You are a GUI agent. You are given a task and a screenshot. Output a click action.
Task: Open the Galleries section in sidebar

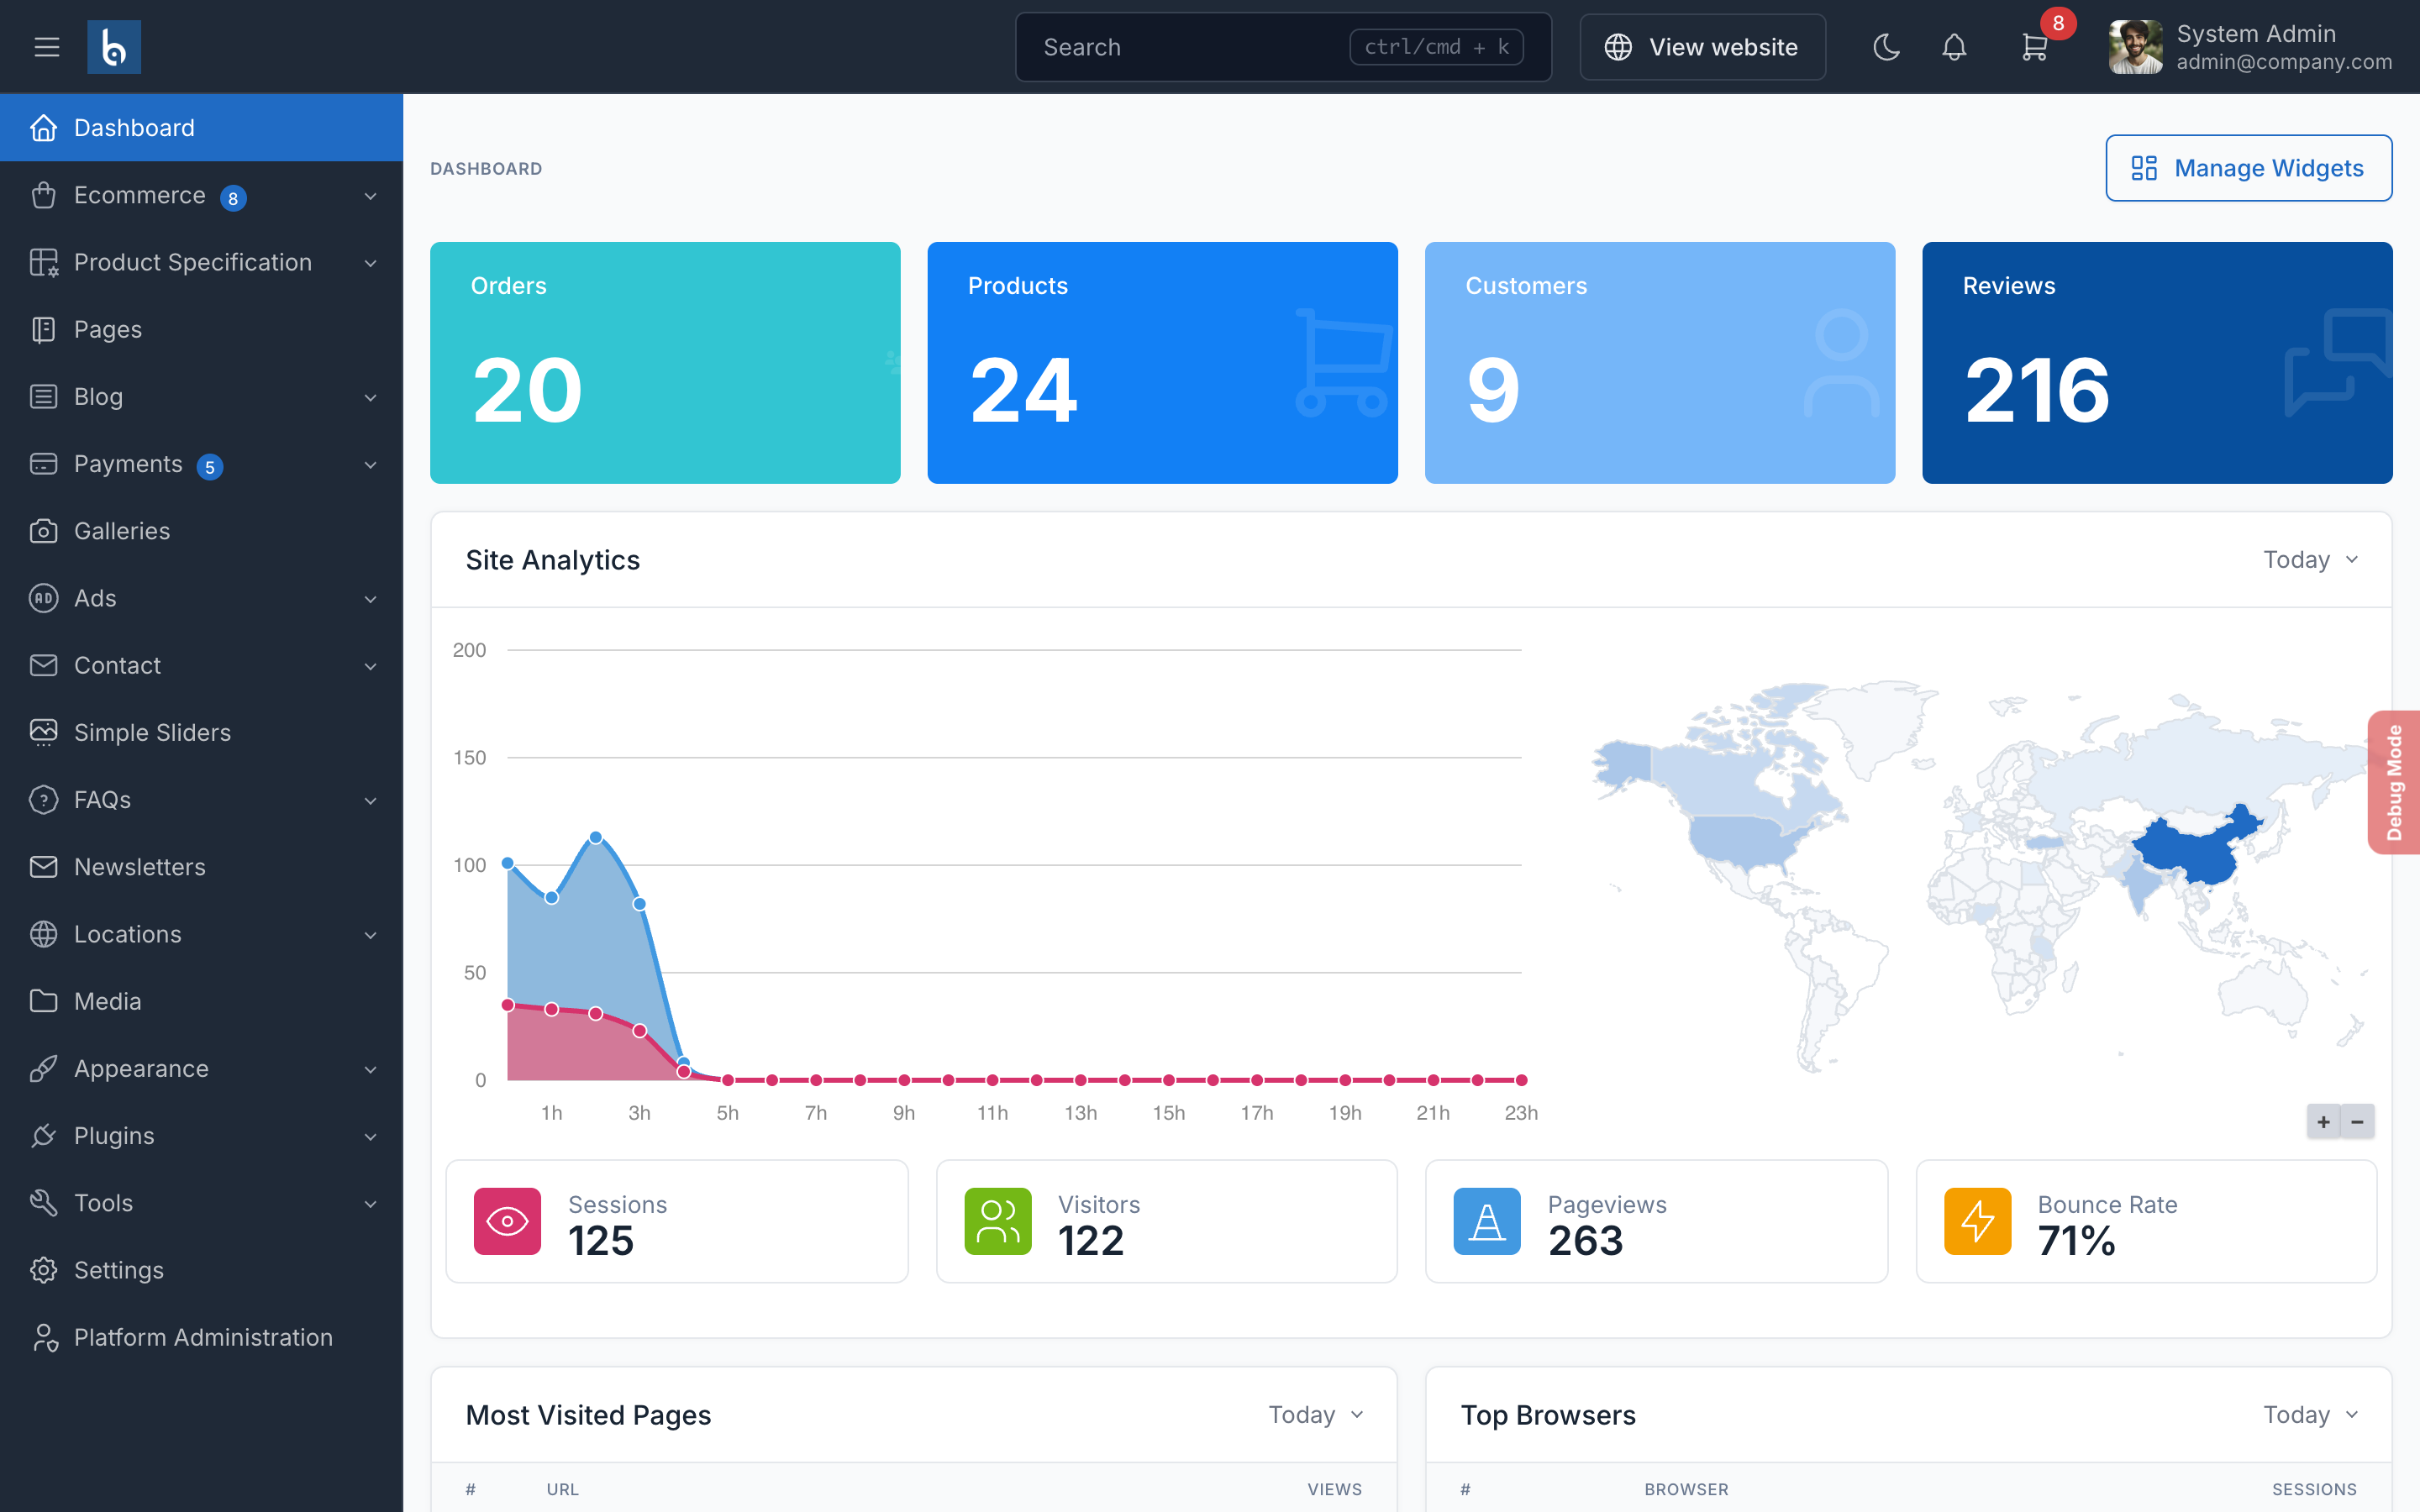point(121,531)
